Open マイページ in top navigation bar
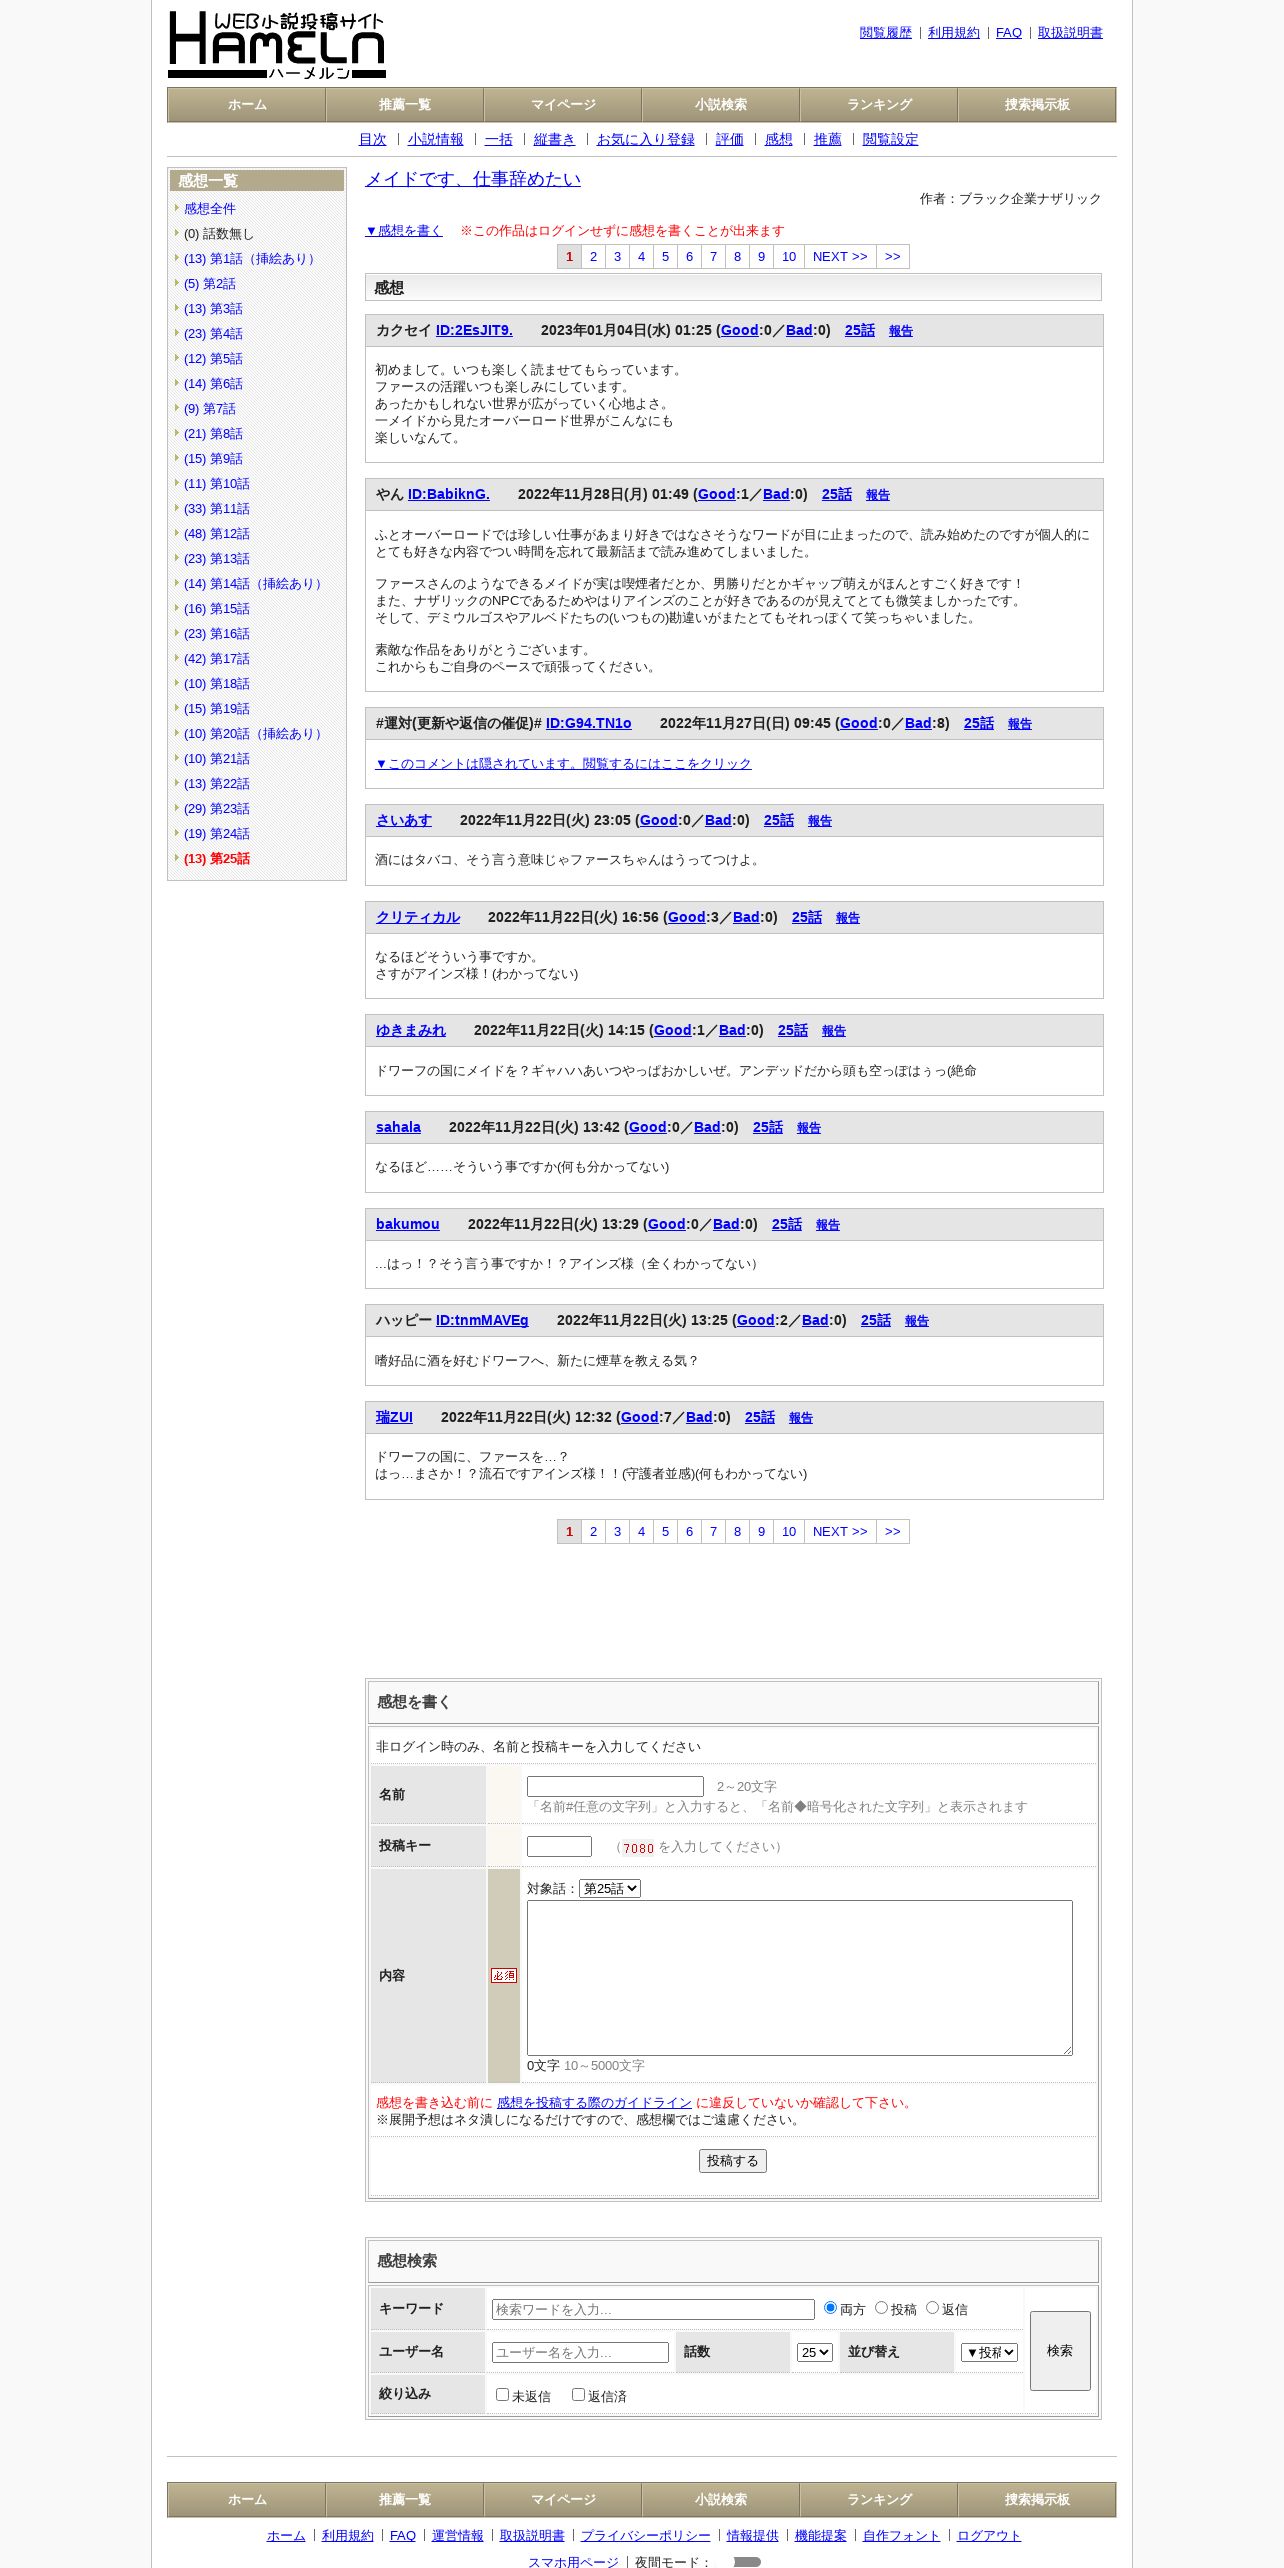This screenshot has height=2568, width=1284. [563, 104]
